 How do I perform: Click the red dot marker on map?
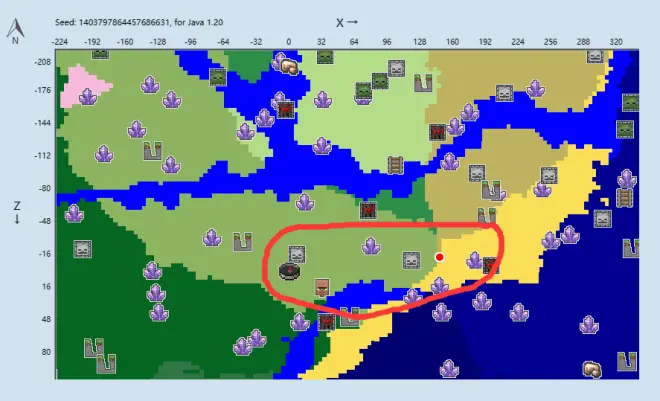click(439, 257)
